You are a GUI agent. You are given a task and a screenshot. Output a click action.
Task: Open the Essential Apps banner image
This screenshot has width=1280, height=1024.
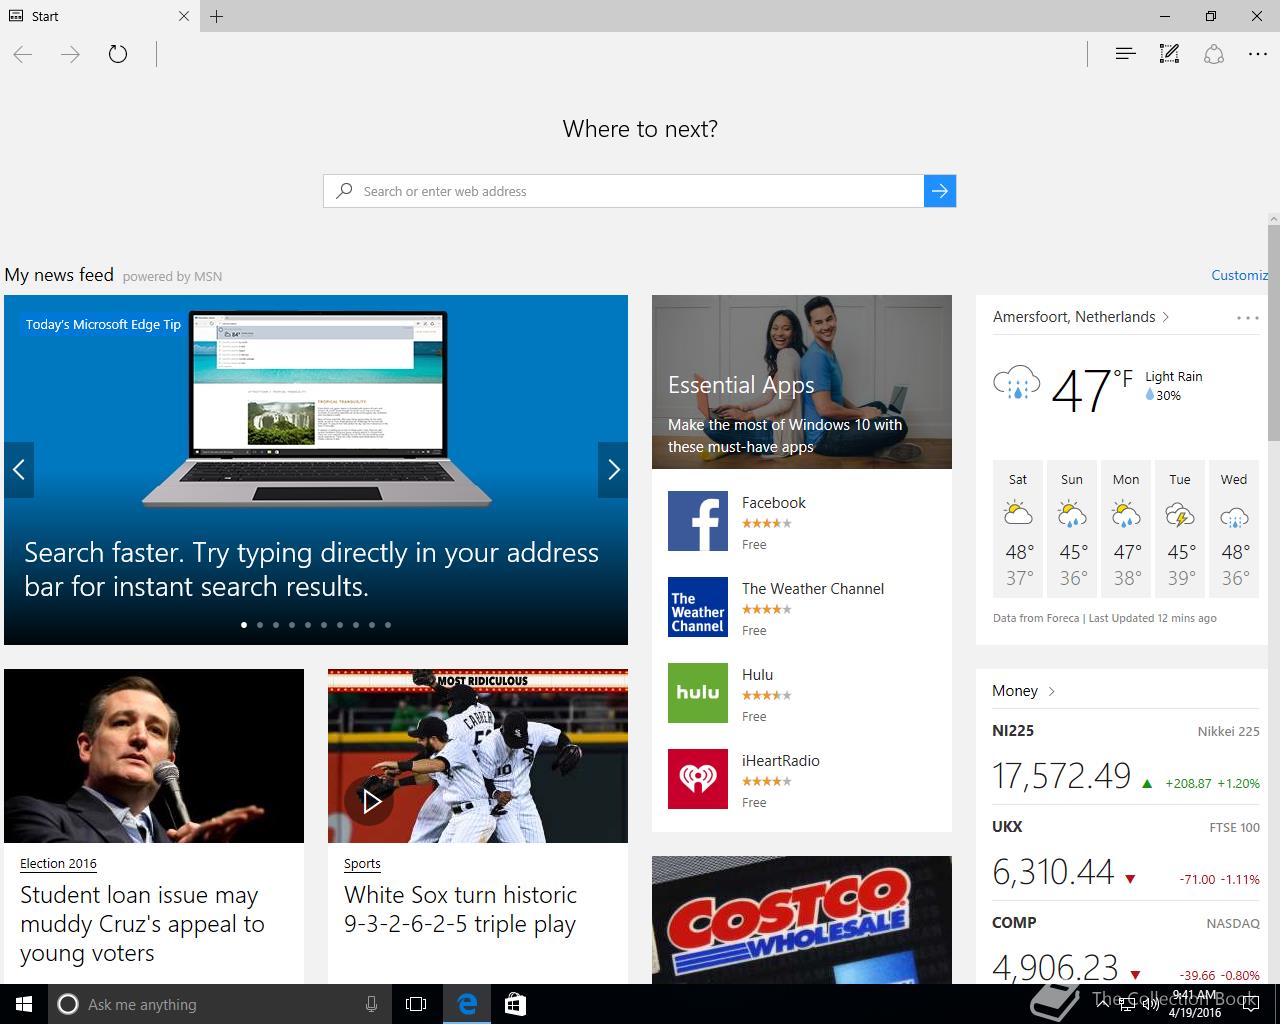(x=802, y=382)
